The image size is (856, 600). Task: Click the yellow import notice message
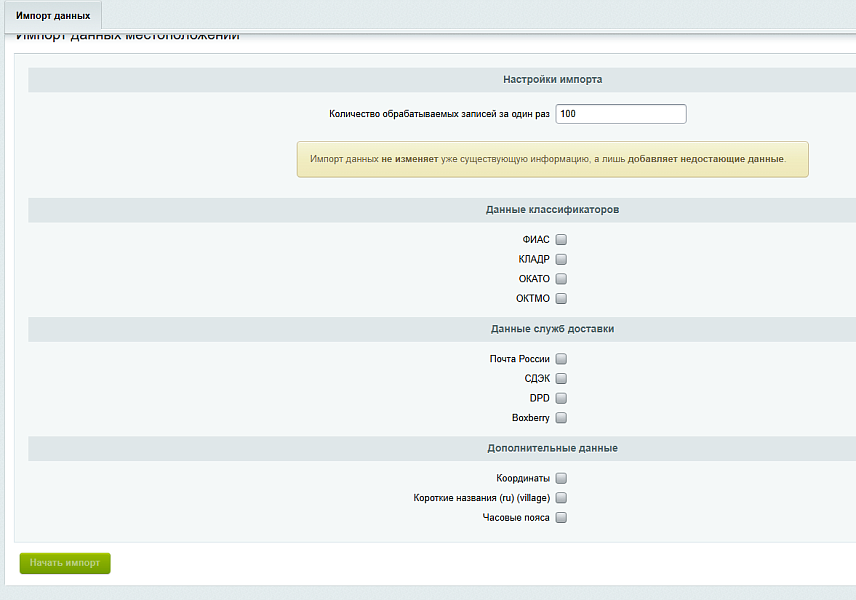pyautogui.click(x=552, y=159)
